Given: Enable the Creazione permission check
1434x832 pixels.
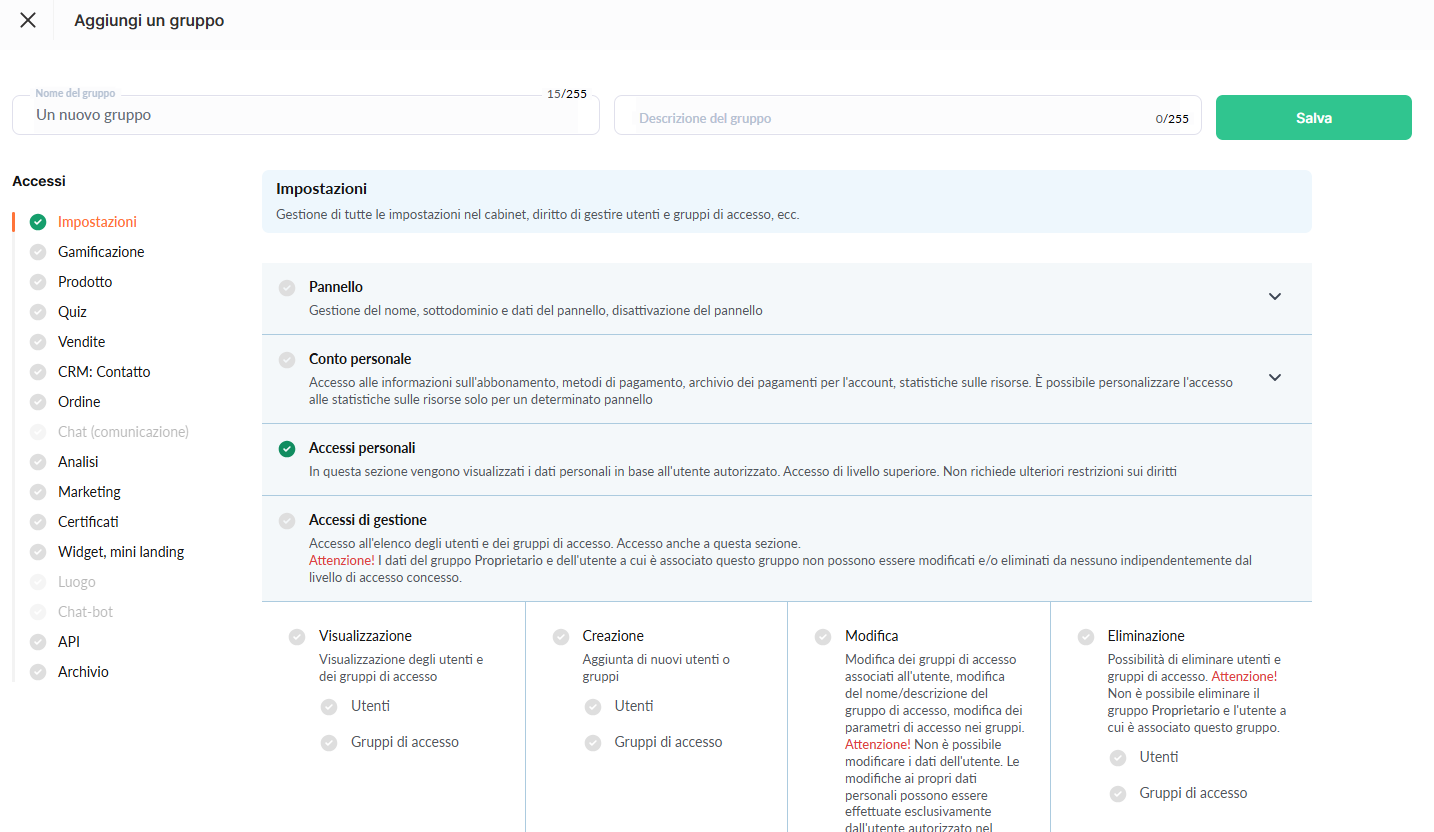Looking at the screenshot, I should tap(561, 637).
